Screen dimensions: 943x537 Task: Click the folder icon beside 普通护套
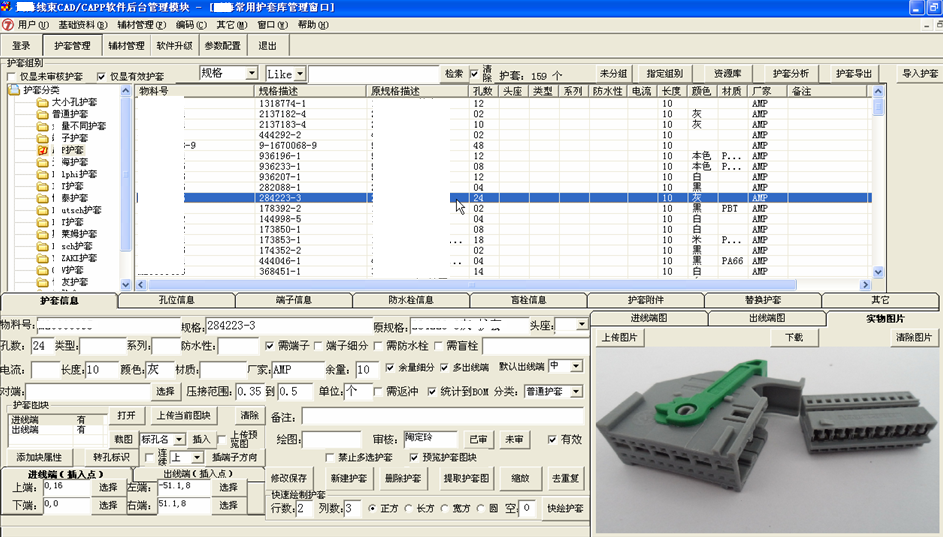tap(42, 114)
